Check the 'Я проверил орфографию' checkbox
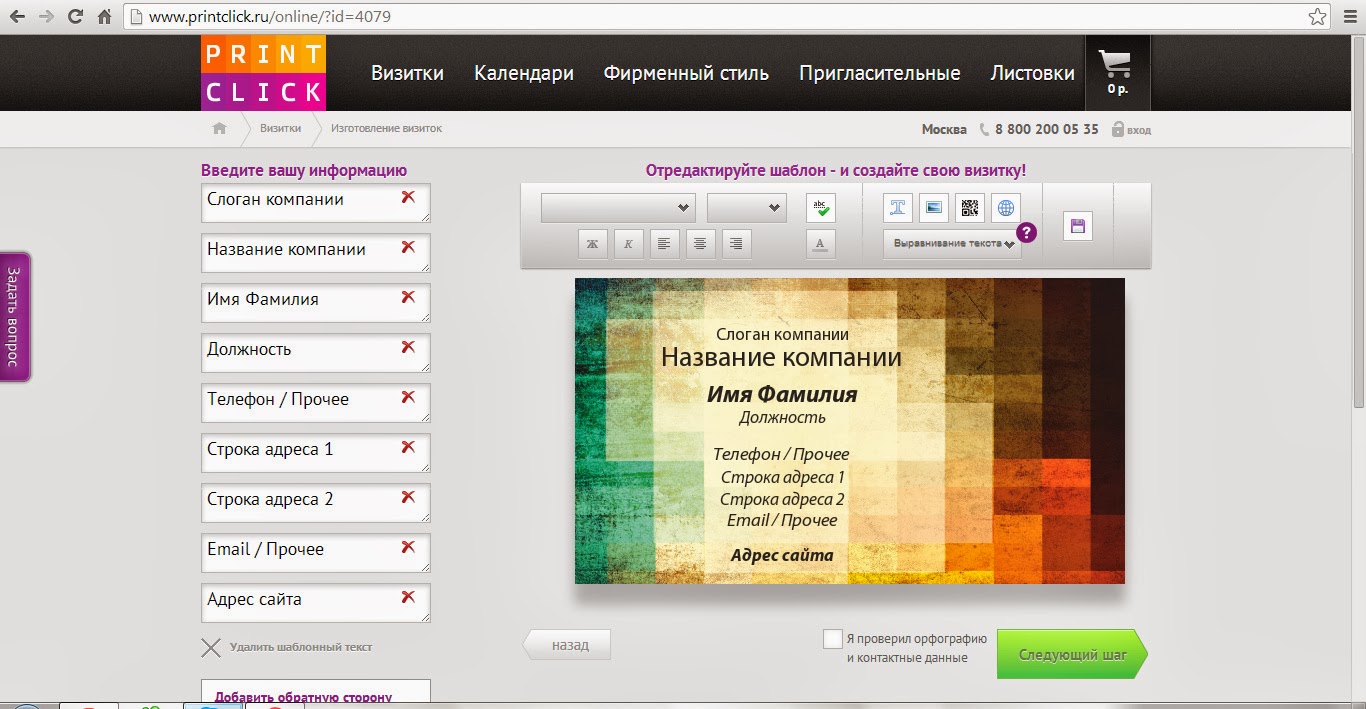 coord(832,639)
